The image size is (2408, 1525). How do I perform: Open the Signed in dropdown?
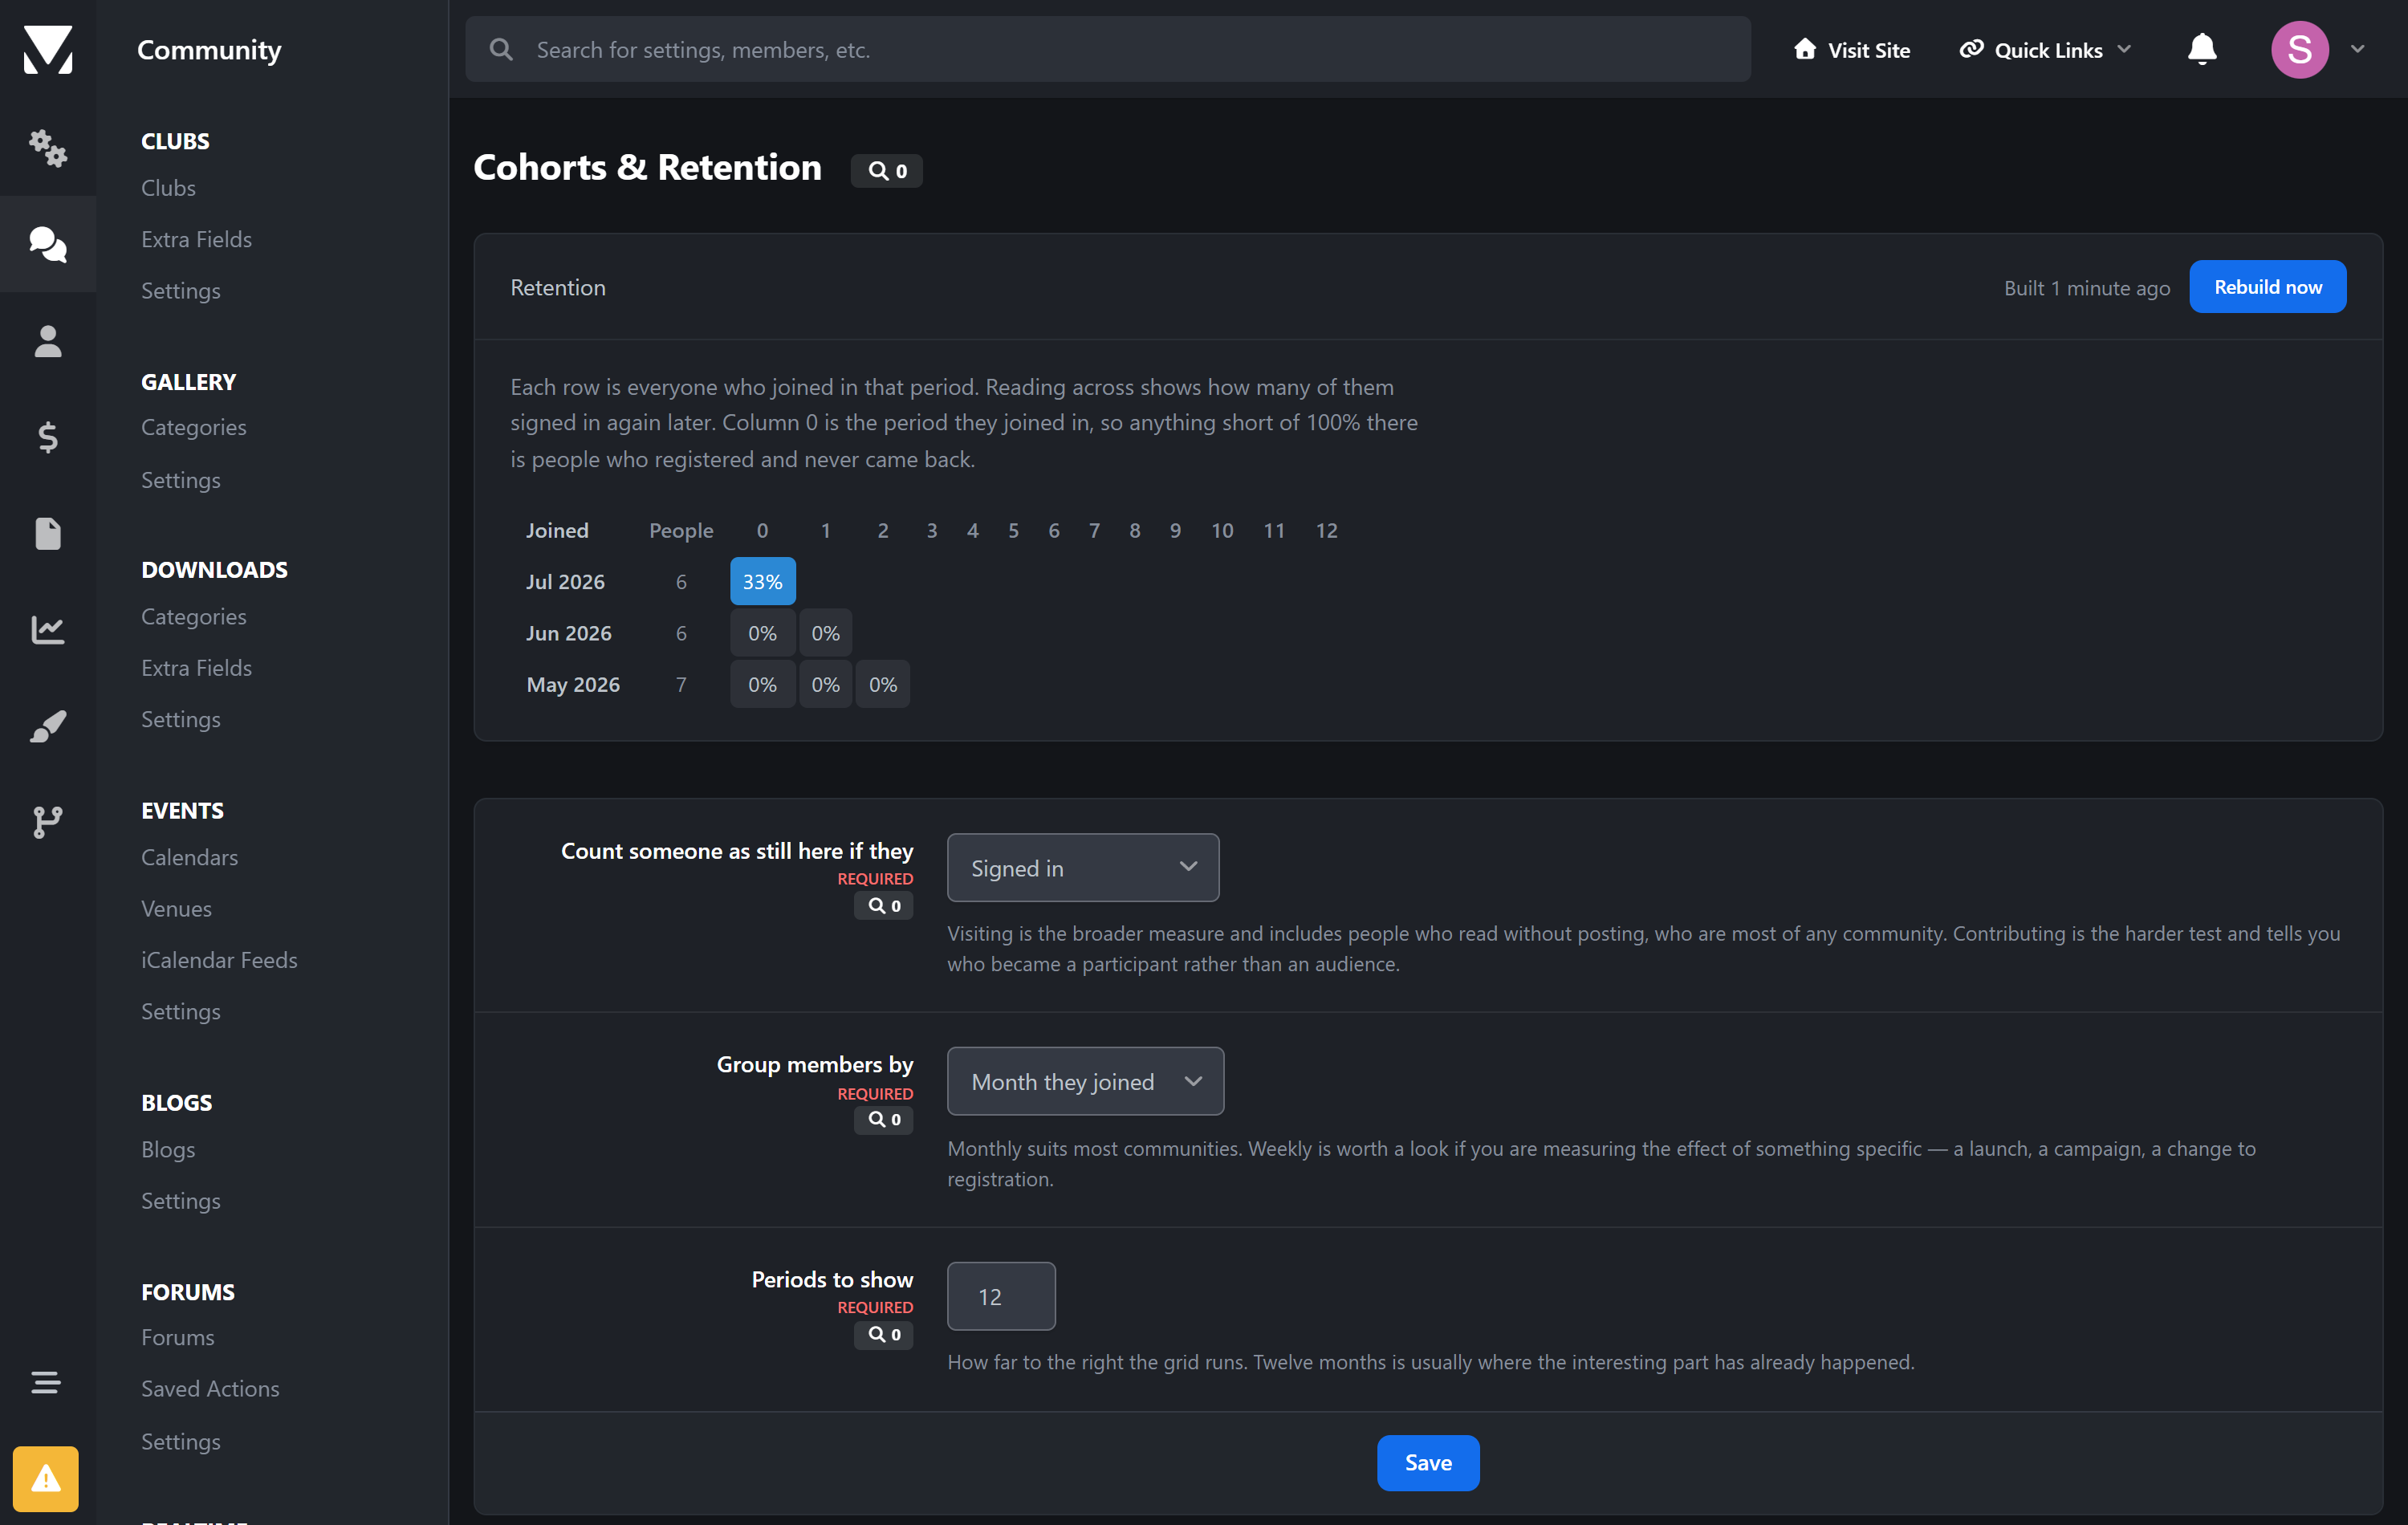pyautogui.click(x=1083, y=868)
